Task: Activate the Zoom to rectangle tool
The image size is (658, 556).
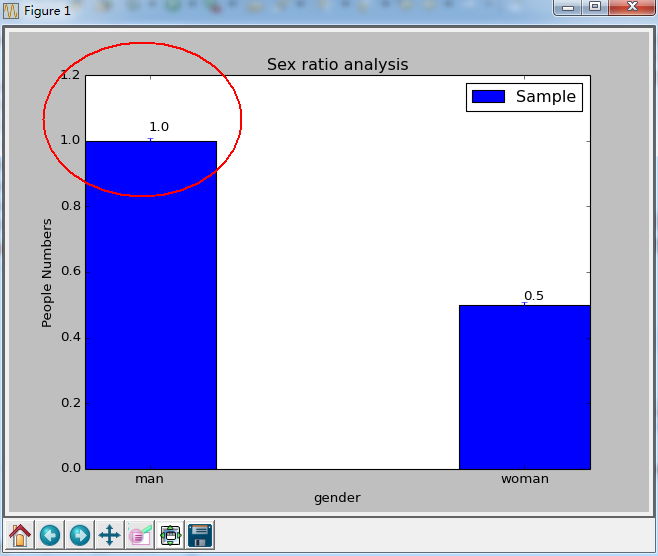Action: 140,535
